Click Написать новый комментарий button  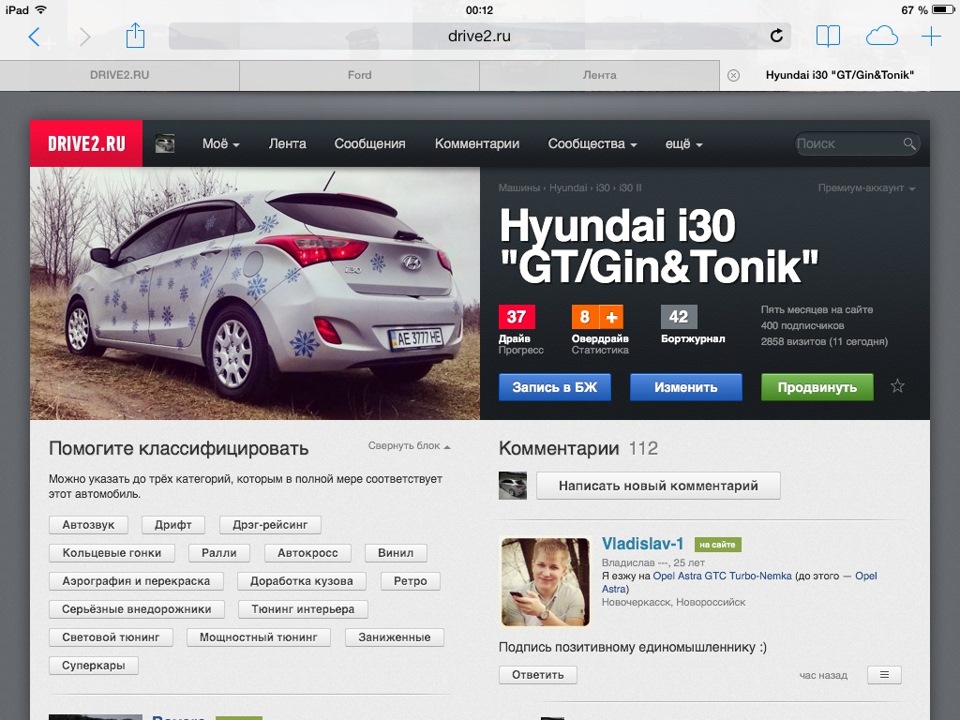[x=658, y=486]
